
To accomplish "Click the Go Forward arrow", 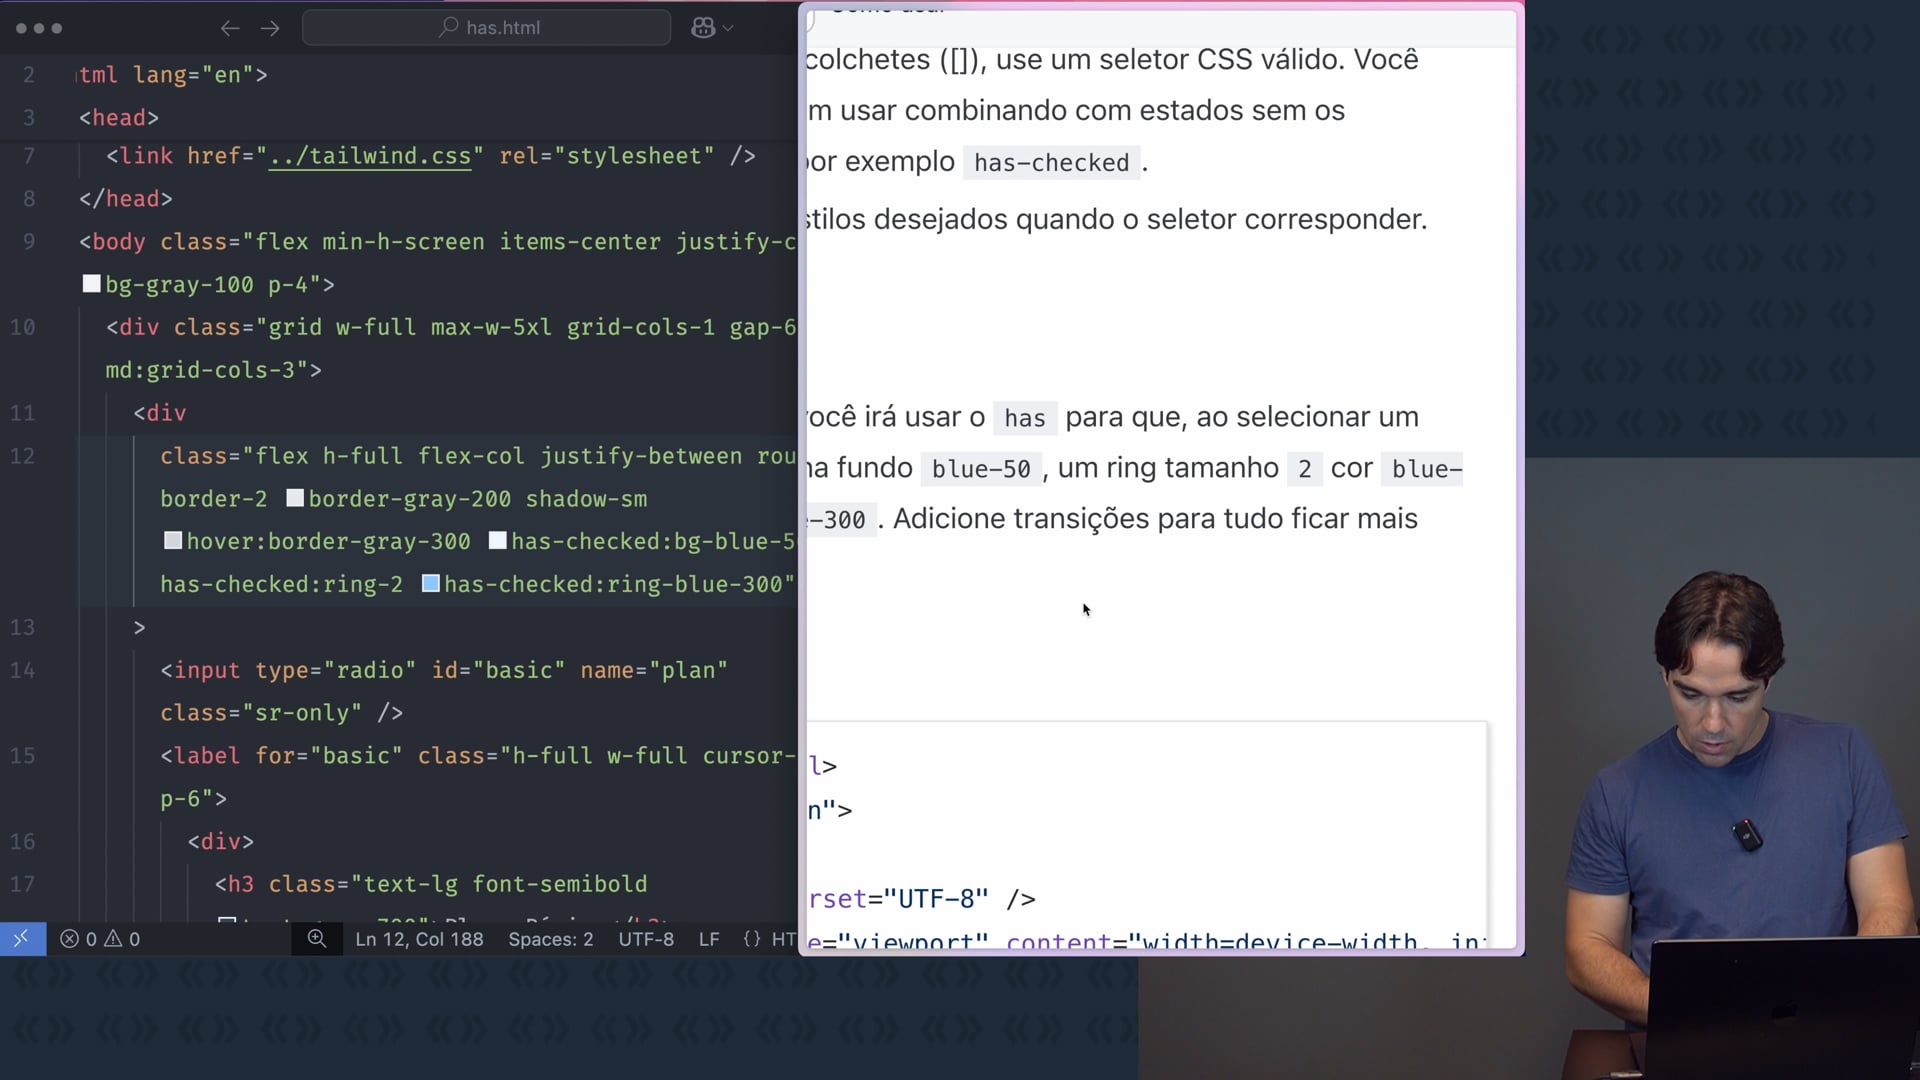I will tap(270, 28).
